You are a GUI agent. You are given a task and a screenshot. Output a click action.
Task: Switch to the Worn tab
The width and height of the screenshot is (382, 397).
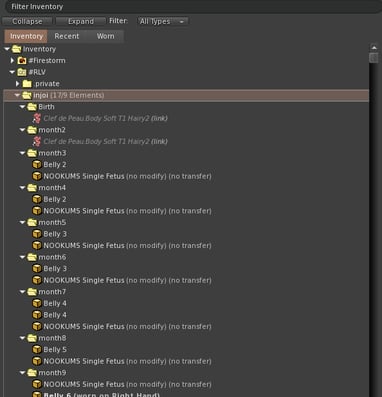click(105, 36)
